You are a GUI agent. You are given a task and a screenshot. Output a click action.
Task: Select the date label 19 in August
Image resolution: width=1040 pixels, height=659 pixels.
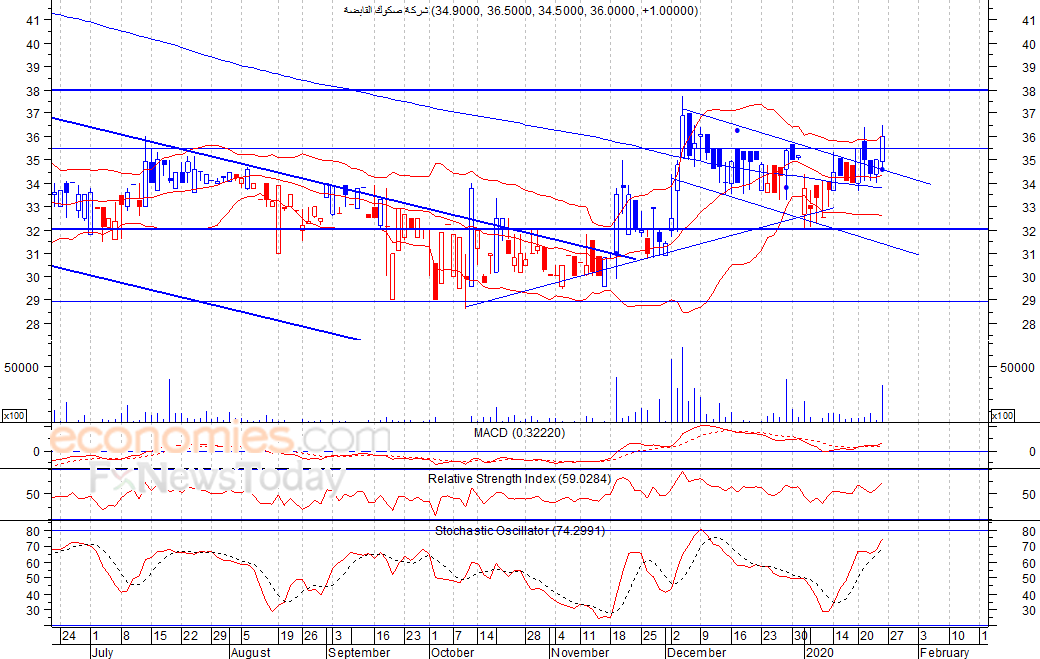tap(287, 636)
